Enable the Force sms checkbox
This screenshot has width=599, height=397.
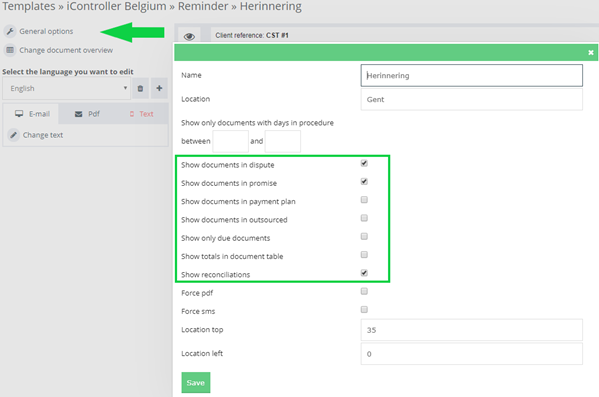tap(364, 309)
